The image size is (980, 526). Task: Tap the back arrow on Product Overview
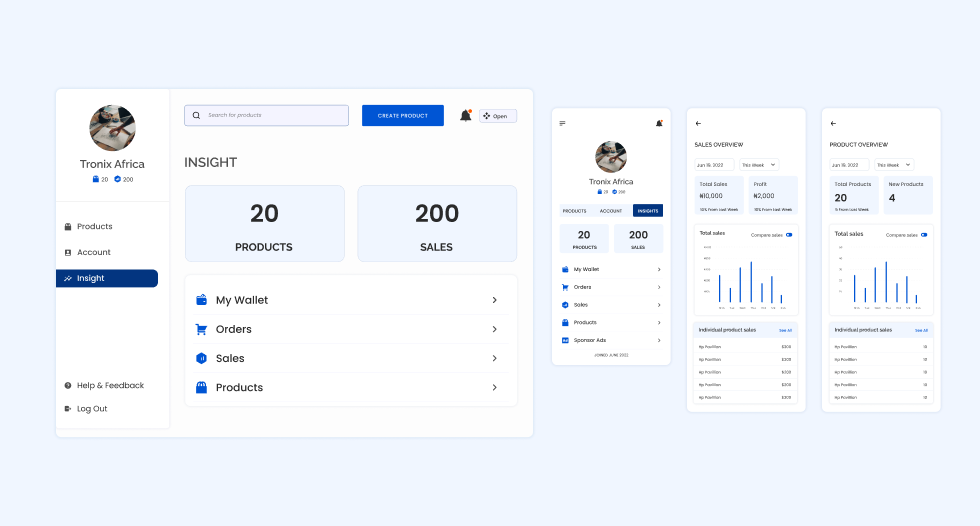click(833, 123)
